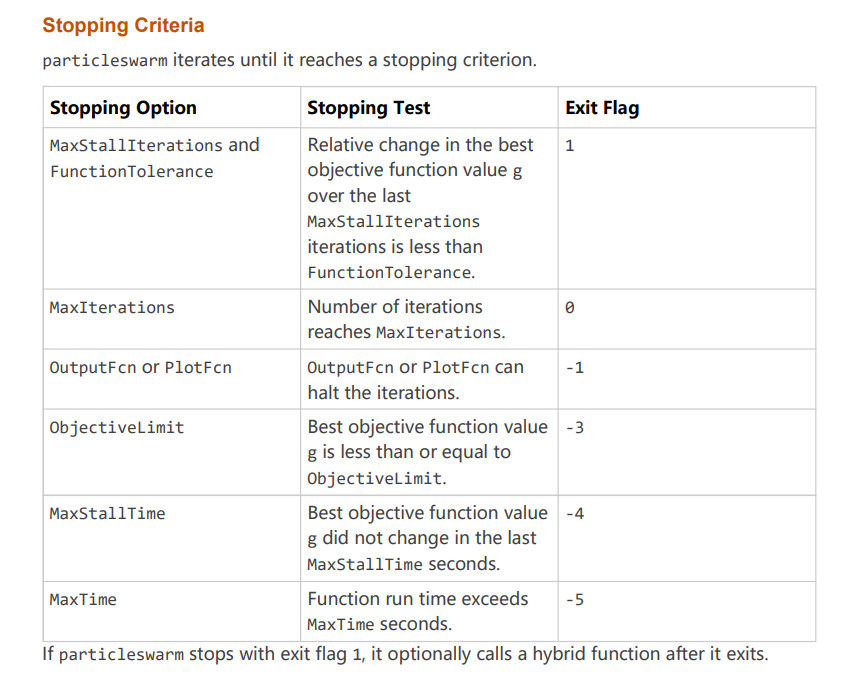Screen dimensions: 841x689
Task: Click PlotFcn in the Stopping Option column
Action: (198, 367)
